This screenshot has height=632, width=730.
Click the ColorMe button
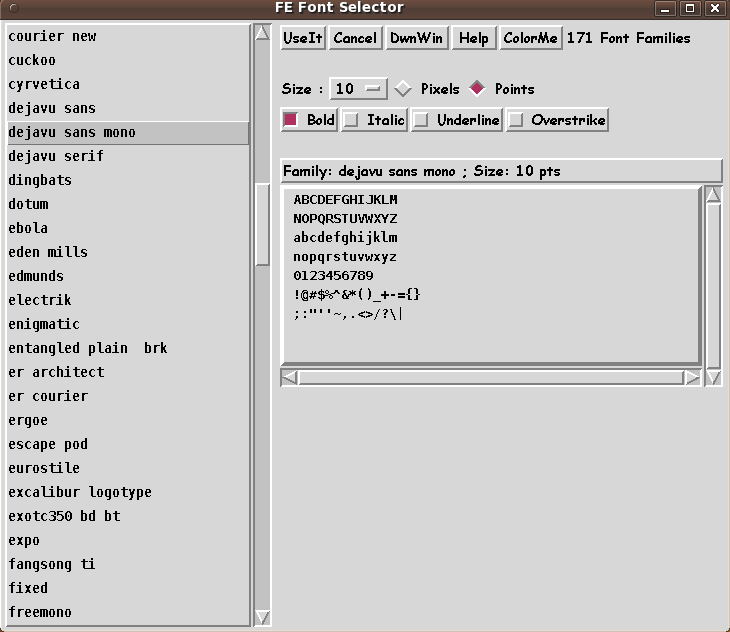(x=530, y=38)
